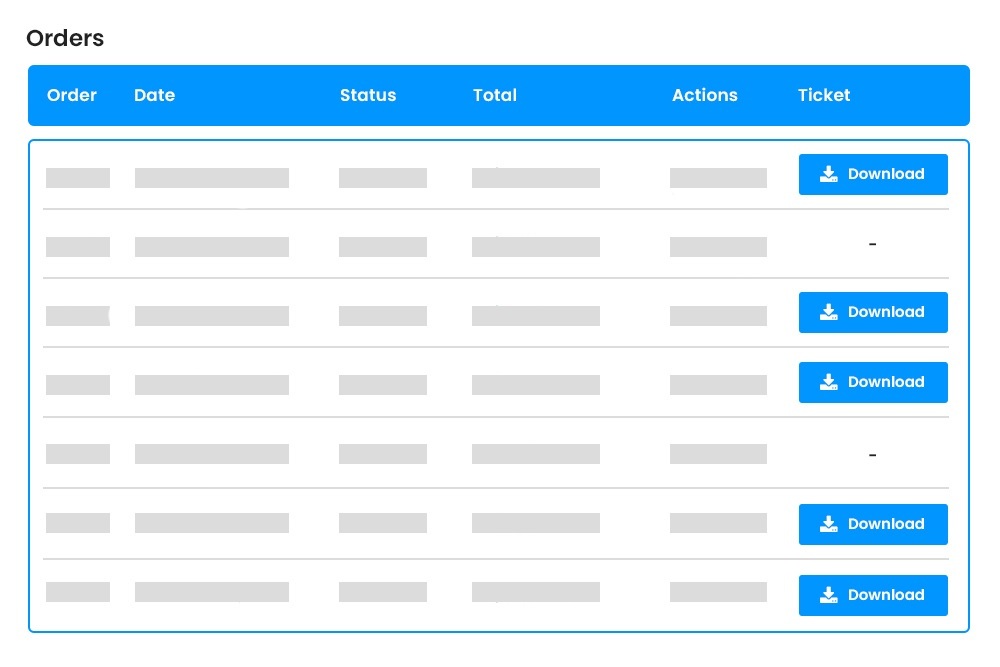Select the third row's Date placeholder
This screenshot has height=667, width=1000.
click(212, 316)
